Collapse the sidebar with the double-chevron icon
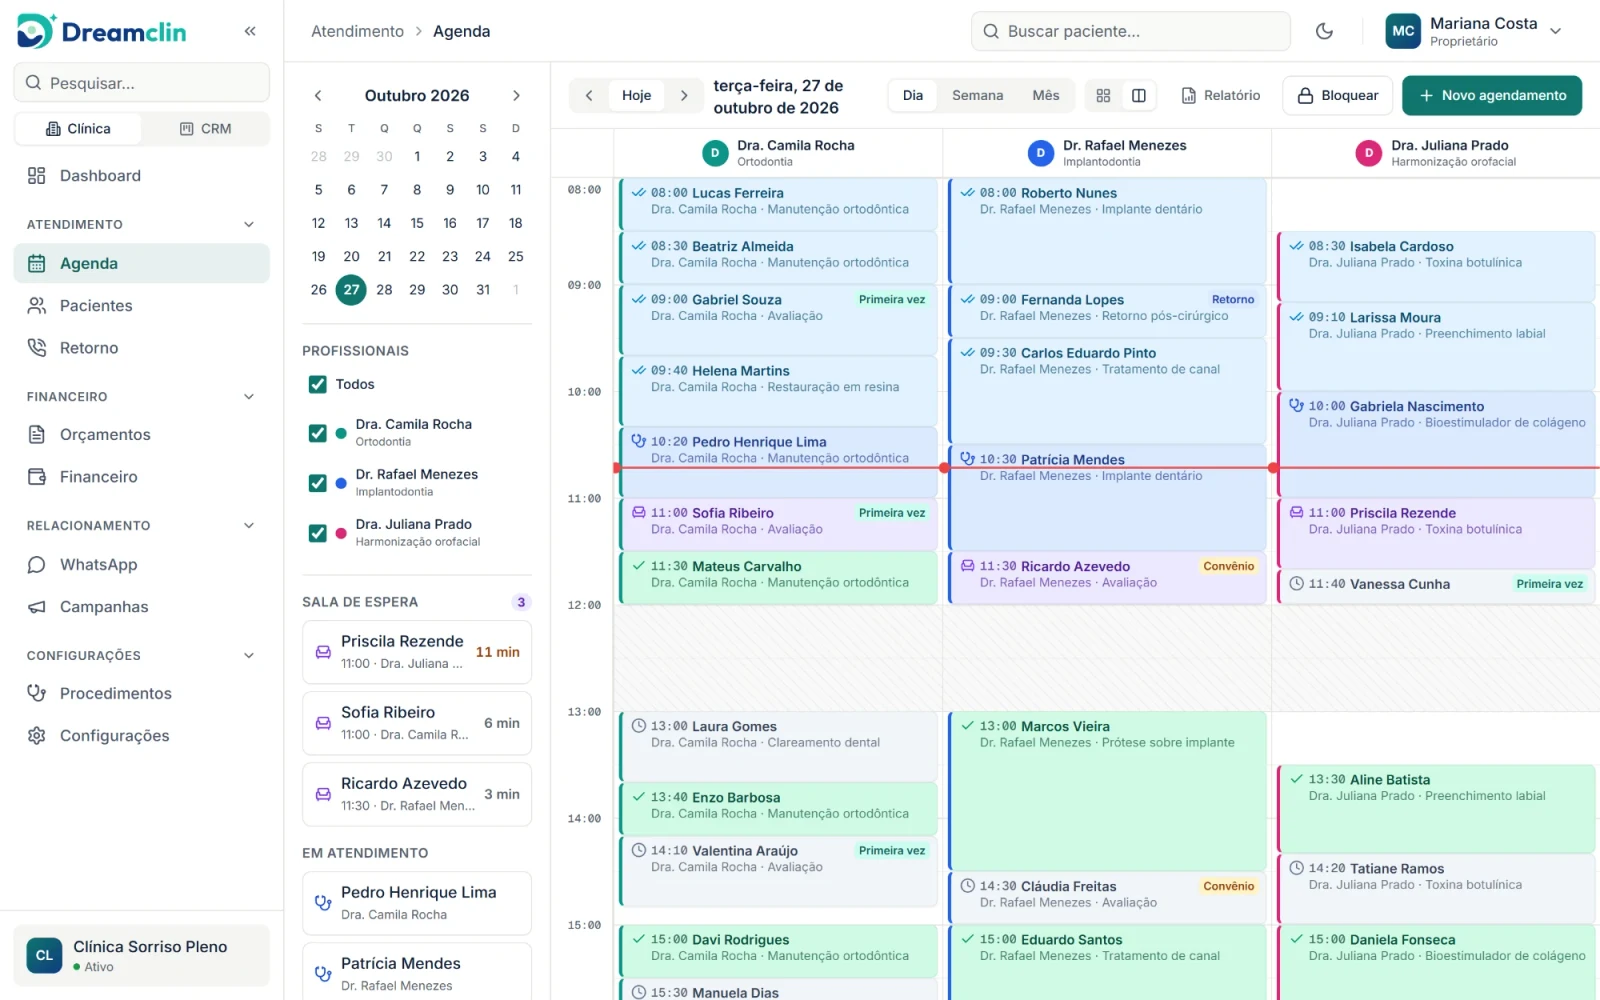 (250, 31)
